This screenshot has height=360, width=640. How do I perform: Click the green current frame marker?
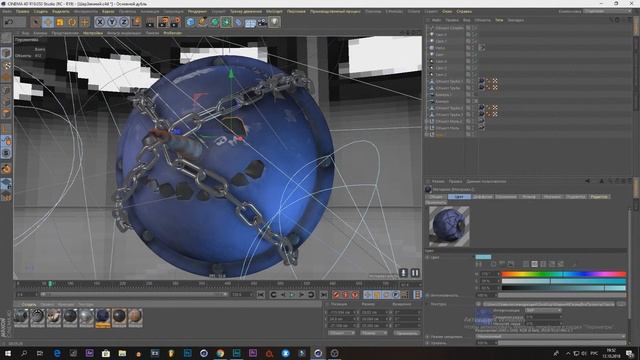click(x=50, y=283)
